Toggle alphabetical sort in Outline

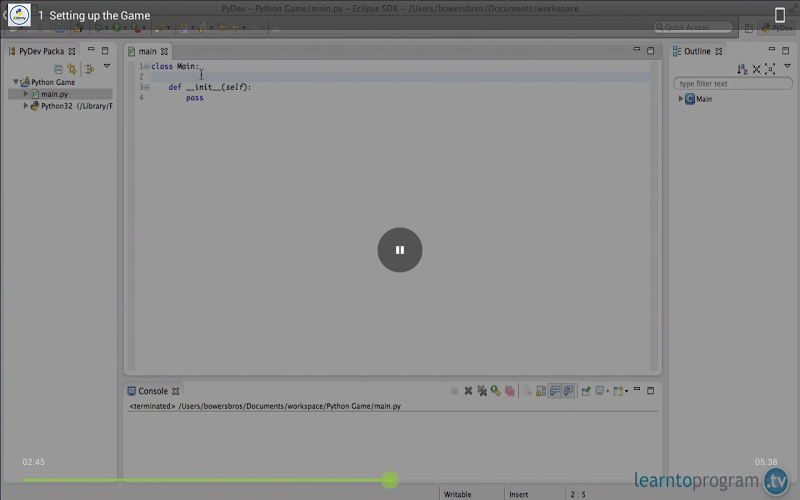pos(742,69)
